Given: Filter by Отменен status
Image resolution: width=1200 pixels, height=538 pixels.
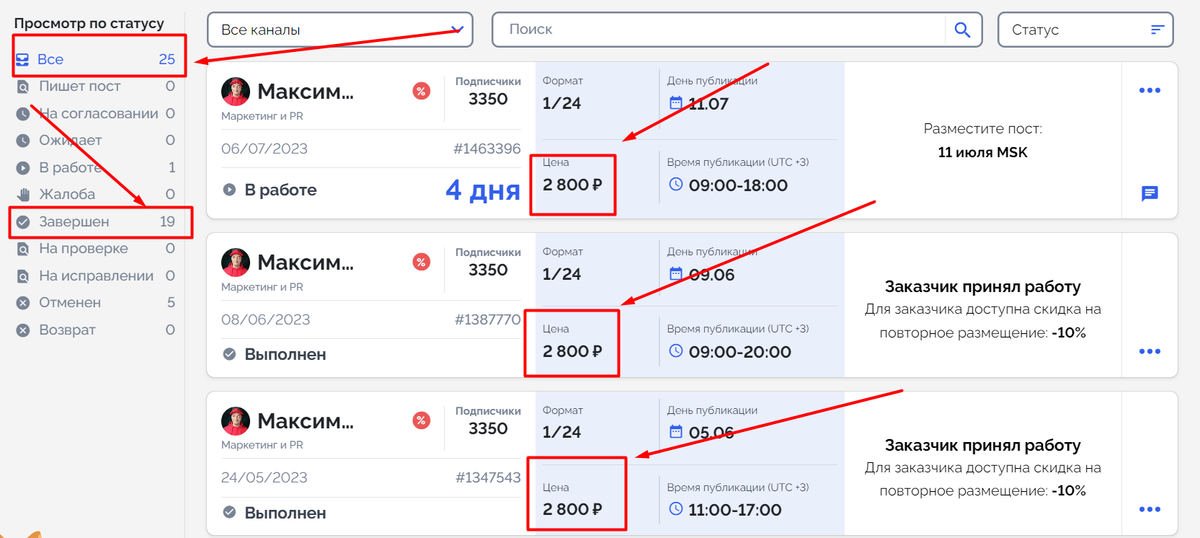Looking at the screenshot, I should point(69,303).
